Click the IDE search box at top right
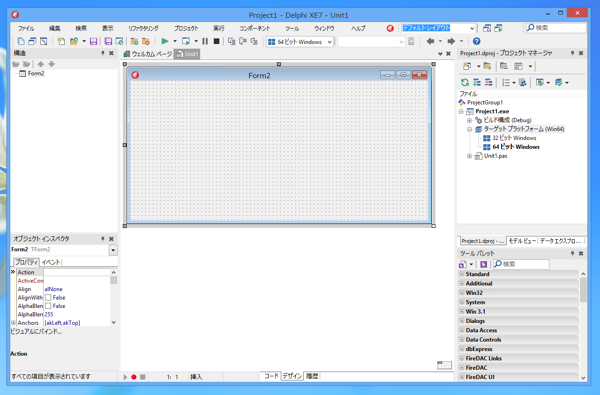600x395 pixels. pyautogui.click(x=556, y=28)
